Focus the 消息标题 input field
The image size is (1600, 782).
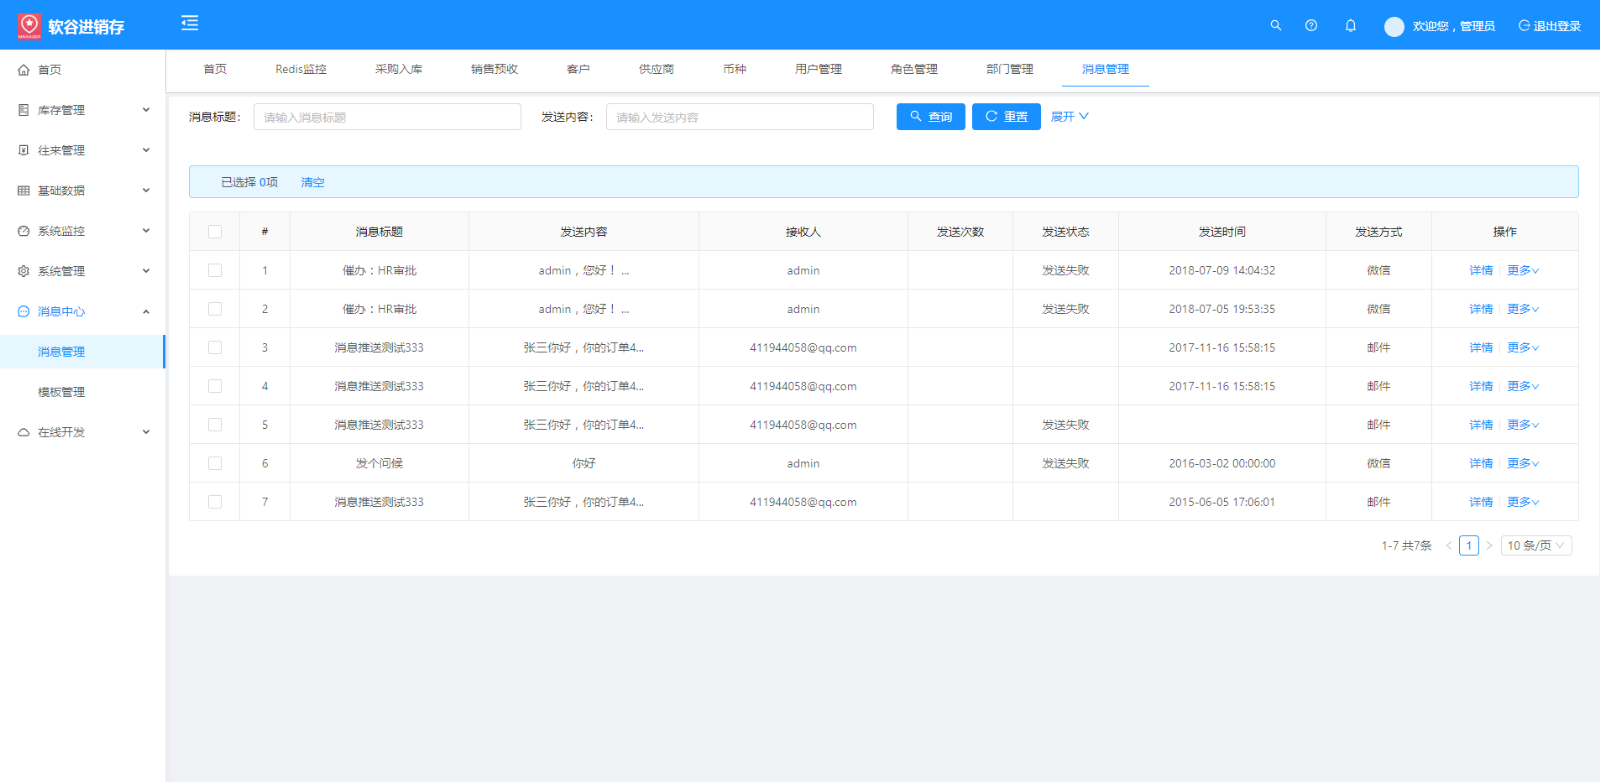(387, 117)
